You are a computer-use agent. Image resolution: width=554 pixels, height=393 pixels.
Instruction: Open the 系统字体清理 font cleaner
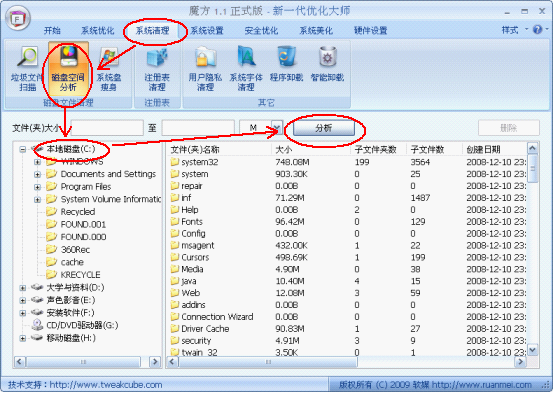(x=246, y=69)
